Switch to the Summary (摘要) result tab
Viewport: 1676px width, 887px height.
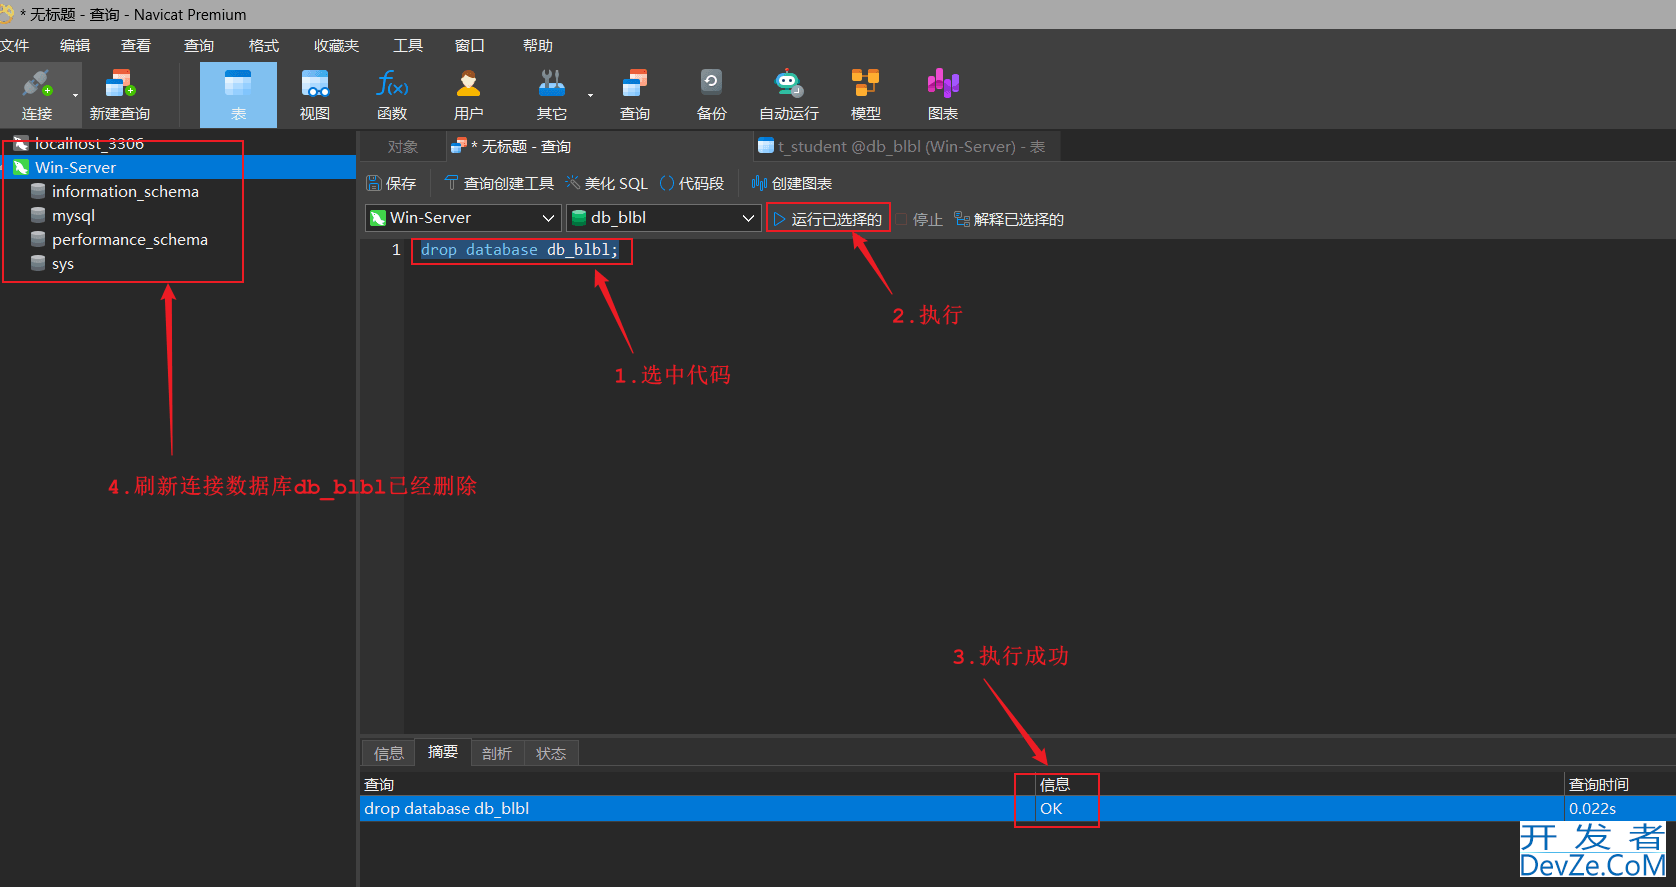443,752
